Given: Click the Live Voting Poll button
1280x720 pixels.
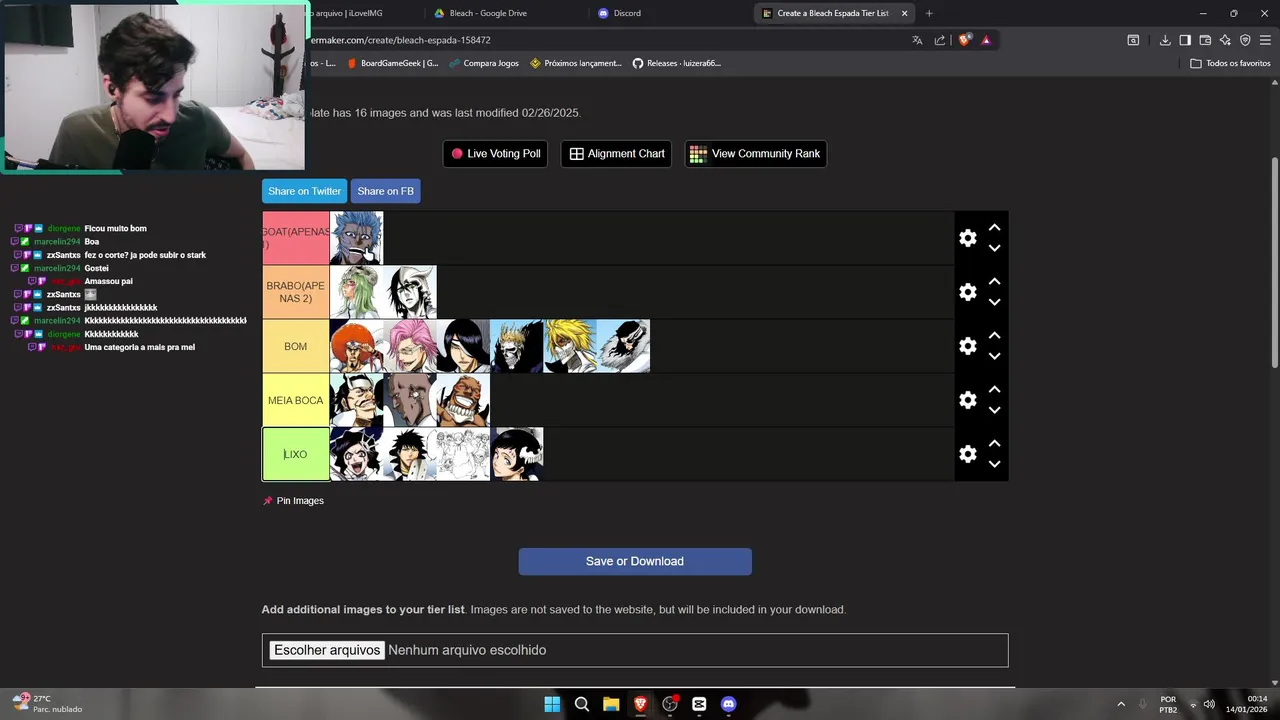Looking at the screenshot, I should 495,154.
